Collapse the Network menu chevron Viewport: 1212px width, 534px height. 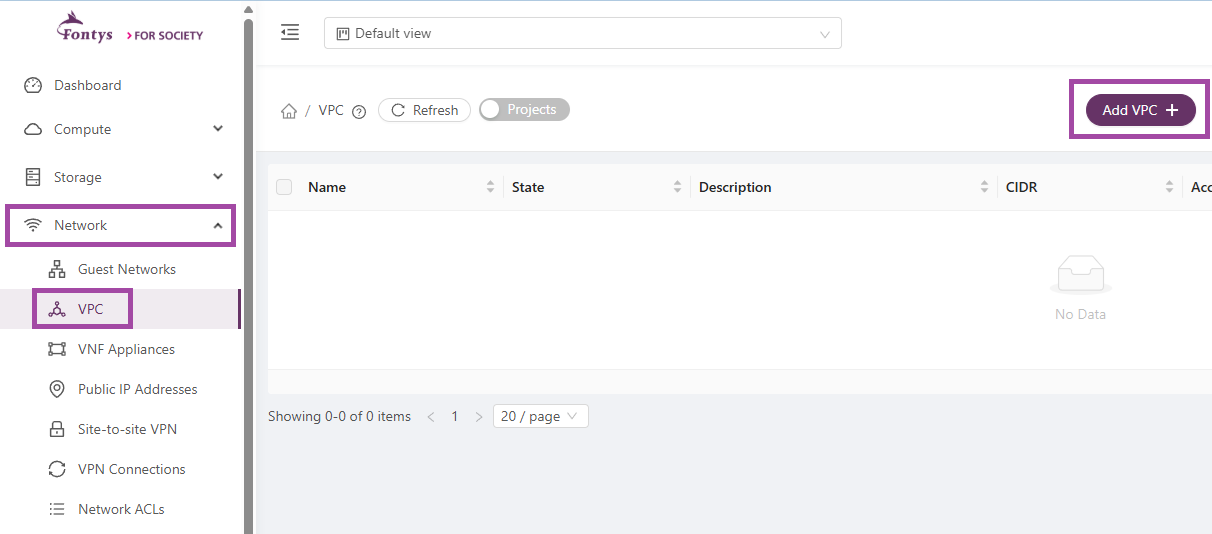click(218, 226)
